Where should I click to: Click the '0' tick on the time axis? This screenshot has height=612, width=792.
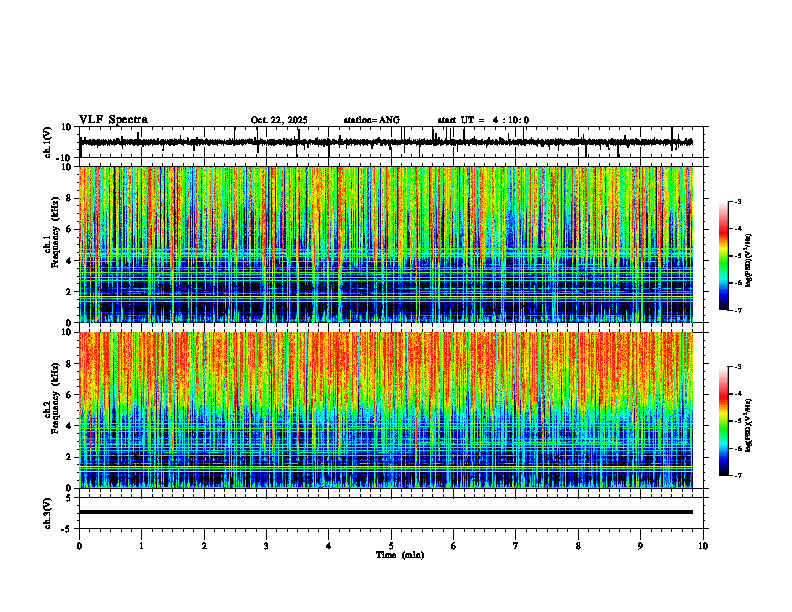(79, 546)
